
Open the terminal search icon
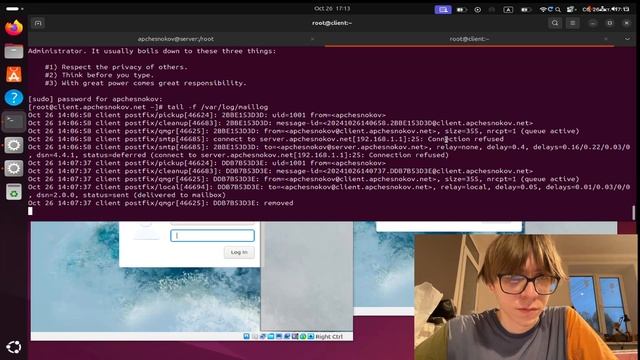click(555, 23)
